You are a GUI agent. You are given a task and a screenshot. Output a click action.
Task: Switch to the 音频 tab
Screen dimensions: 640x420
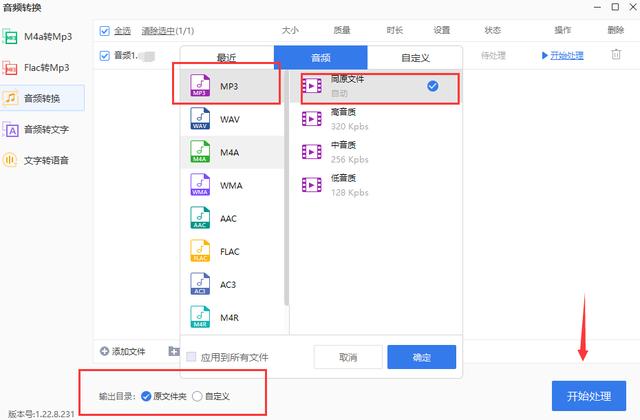(x=321, y=58)
